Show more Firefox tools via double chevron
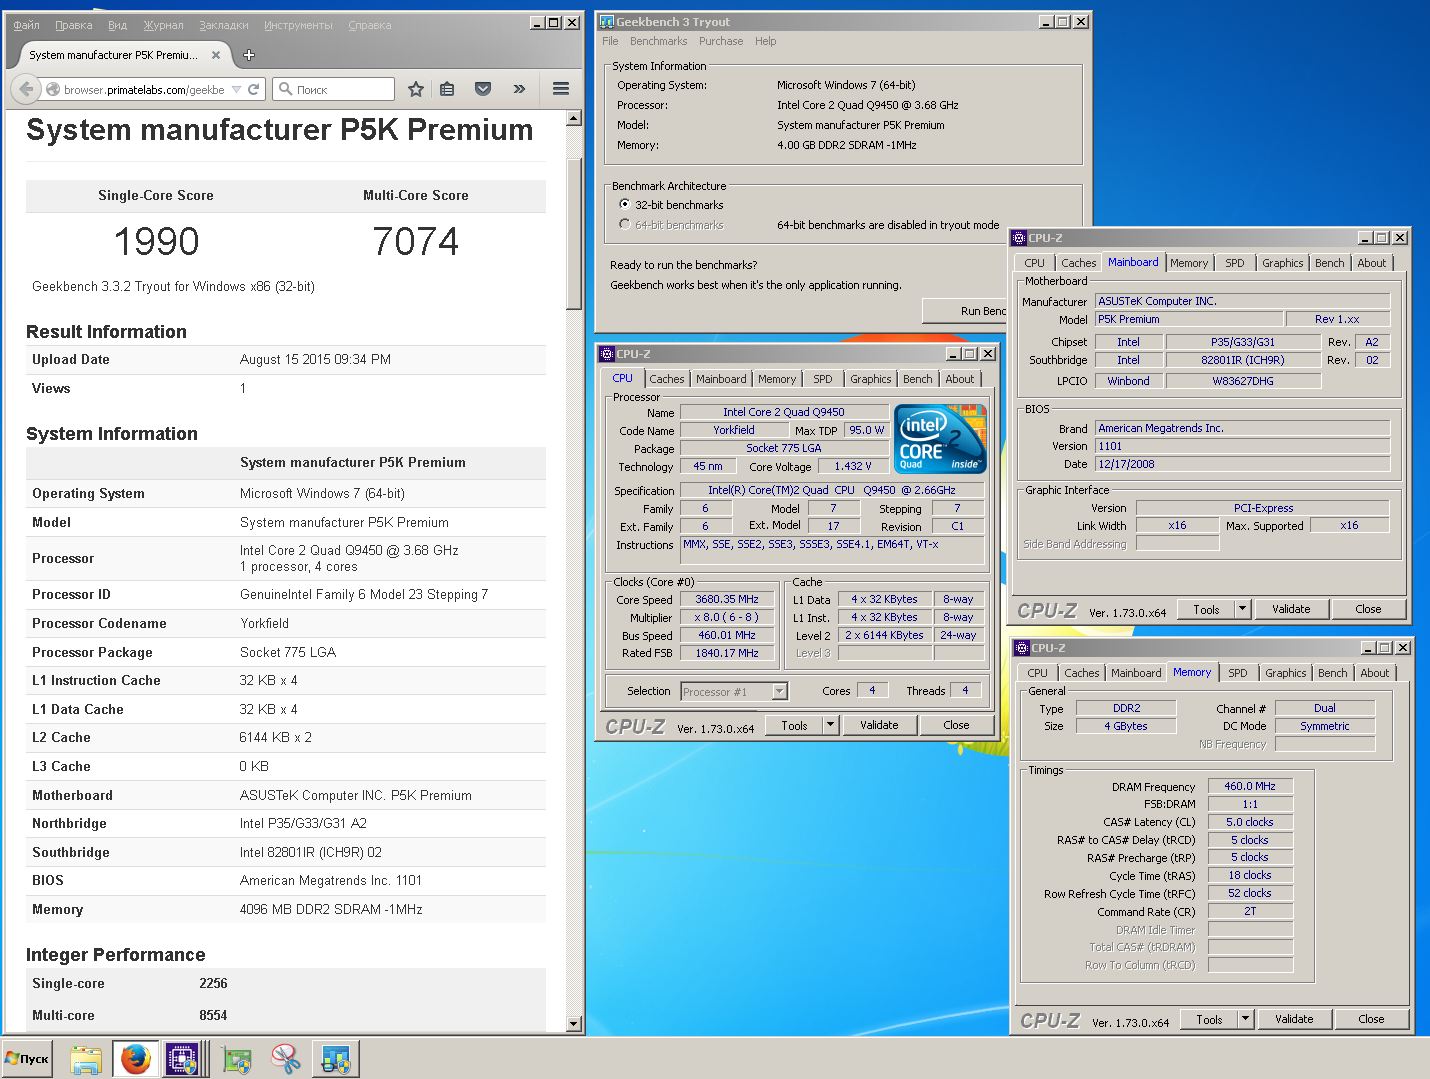Image resolution: width=1430 pixels, height=1079 pixels. click(519, 89)
